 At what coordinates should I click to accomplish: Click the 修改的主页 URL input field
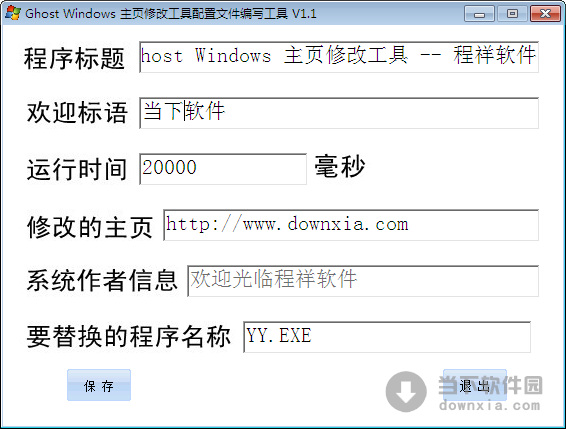tap(351, 225)
